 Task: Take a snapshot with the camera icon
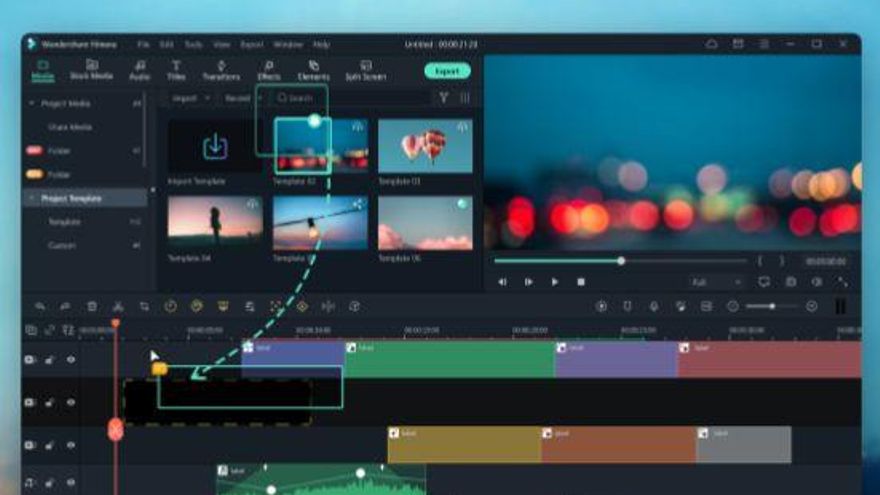click(790, 282)
